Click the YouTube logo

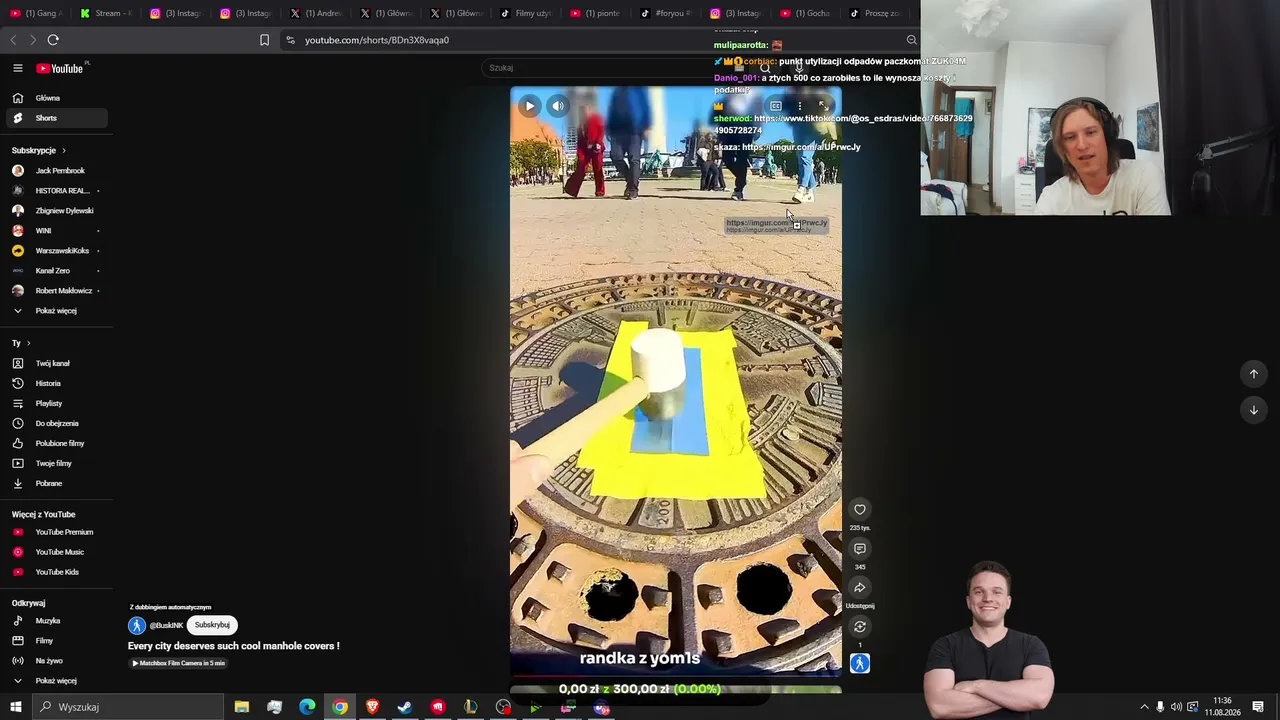[x=60, y=68]
